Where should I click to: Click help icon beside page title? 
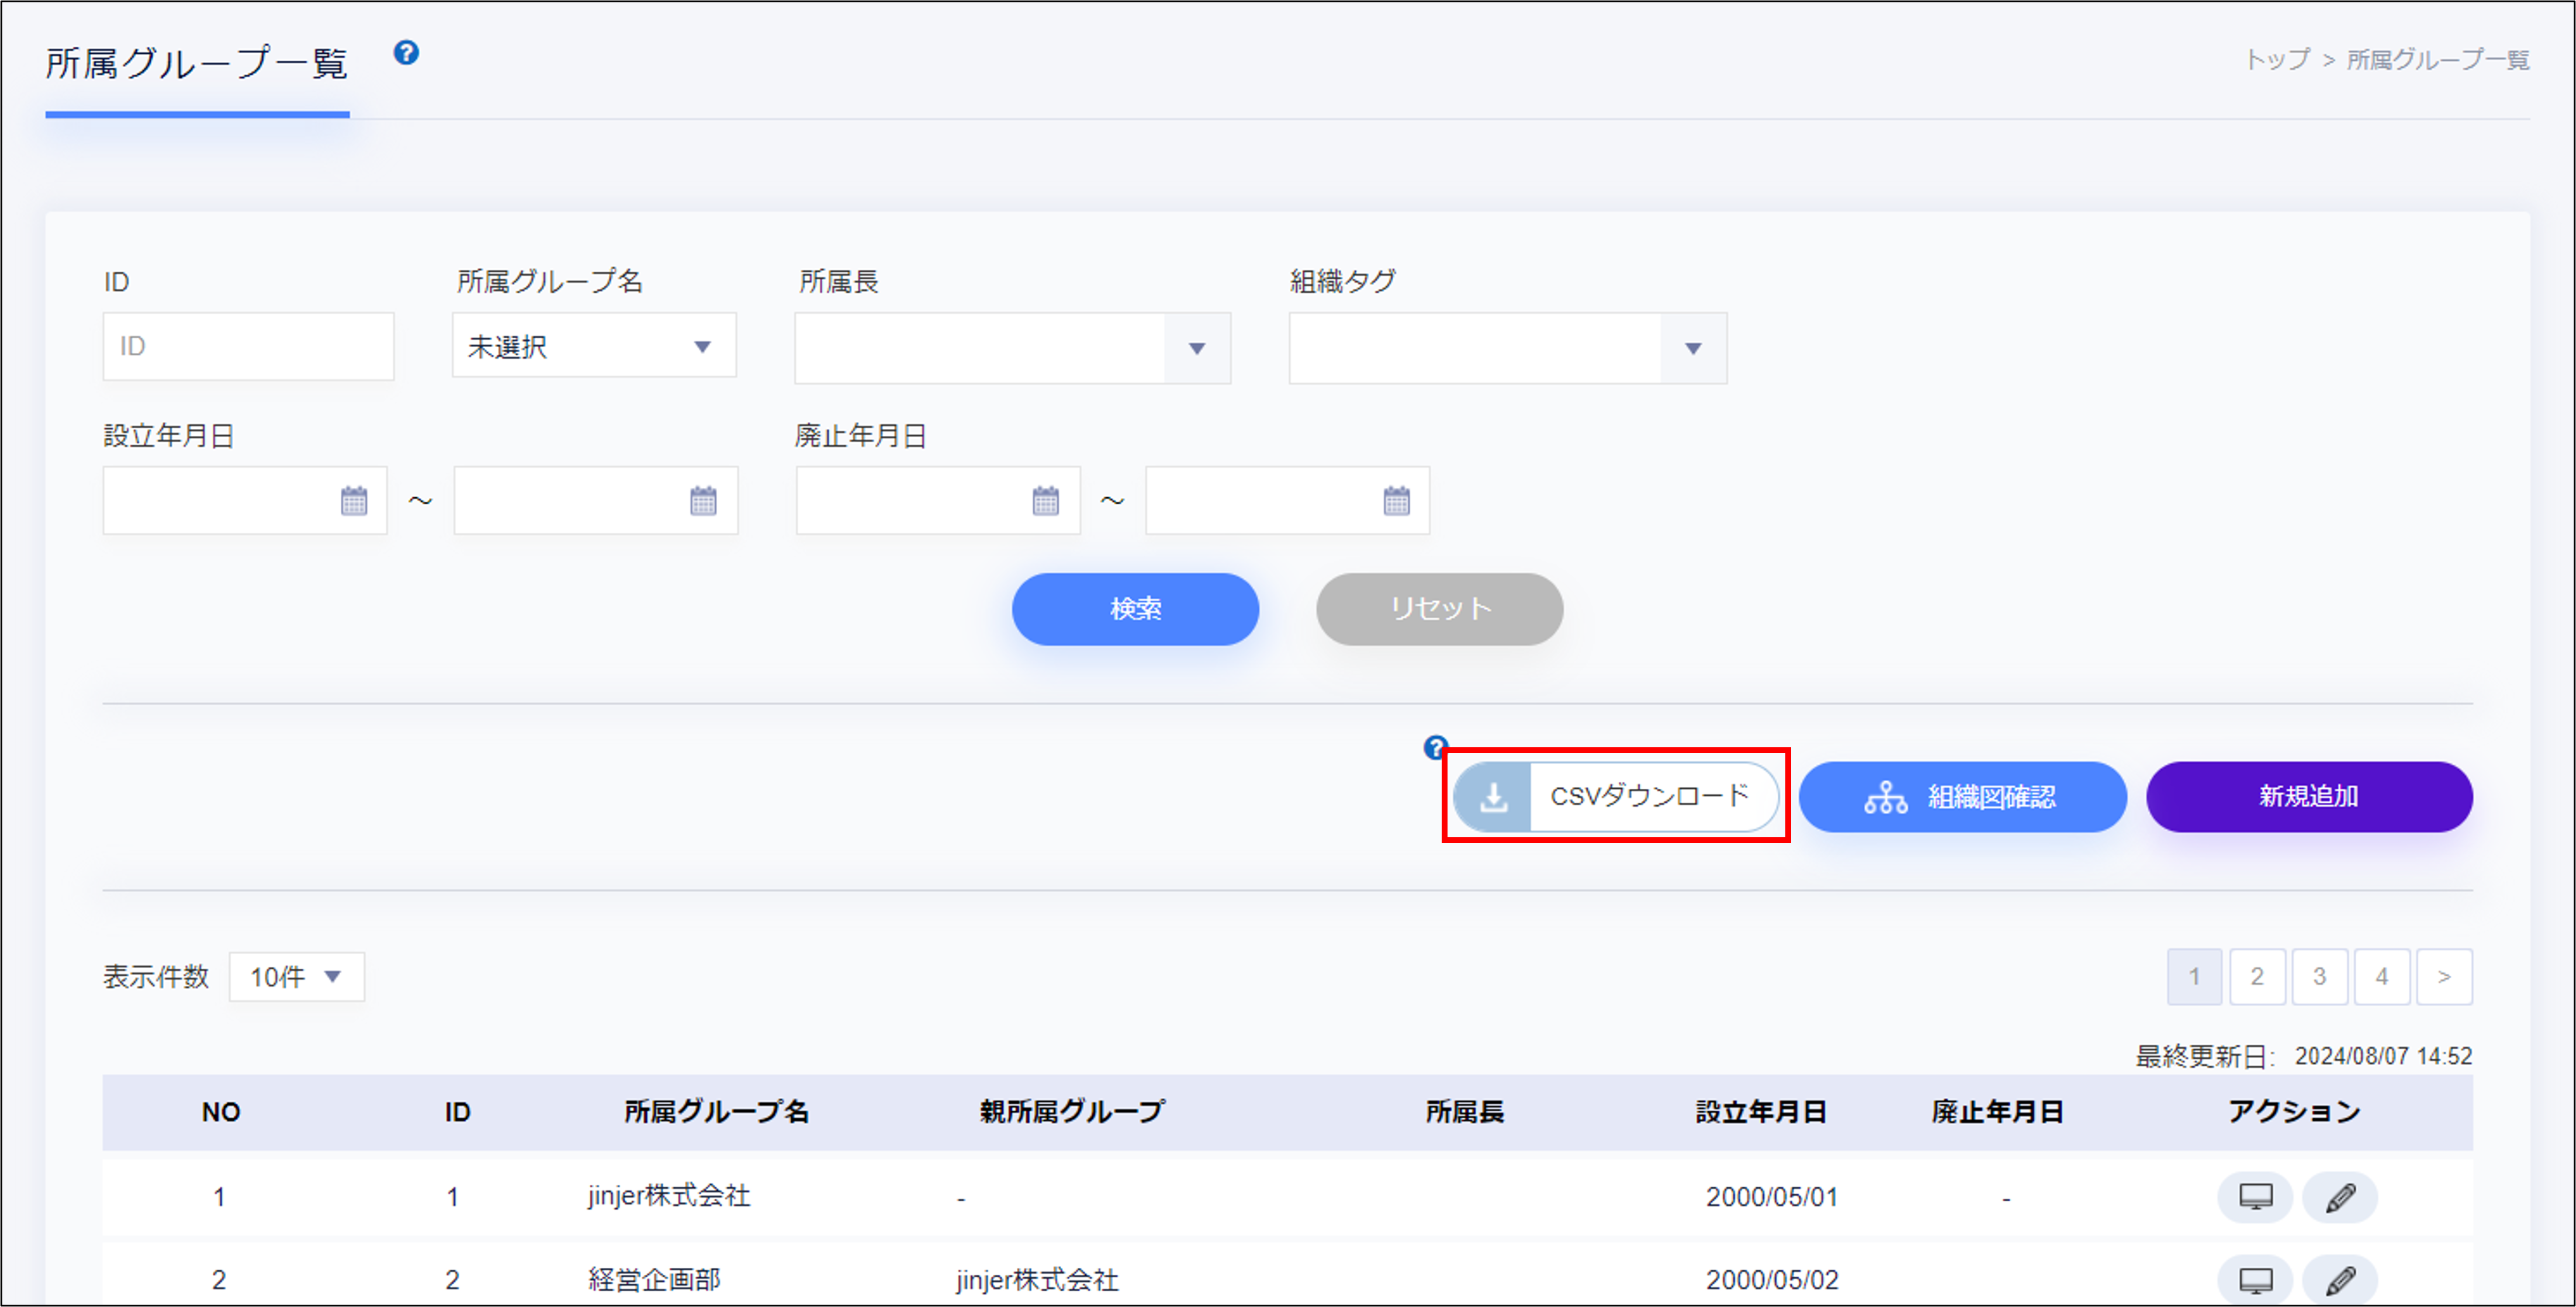[406, 53]
